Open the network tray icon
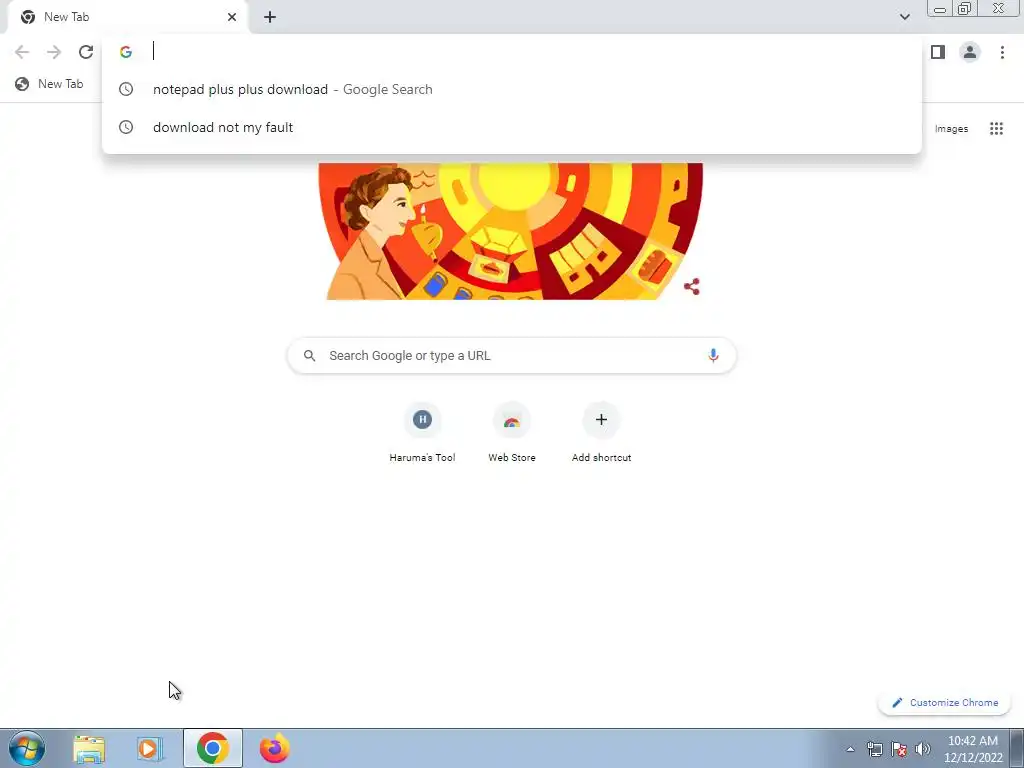1024x768 pixels. (874, 749)
